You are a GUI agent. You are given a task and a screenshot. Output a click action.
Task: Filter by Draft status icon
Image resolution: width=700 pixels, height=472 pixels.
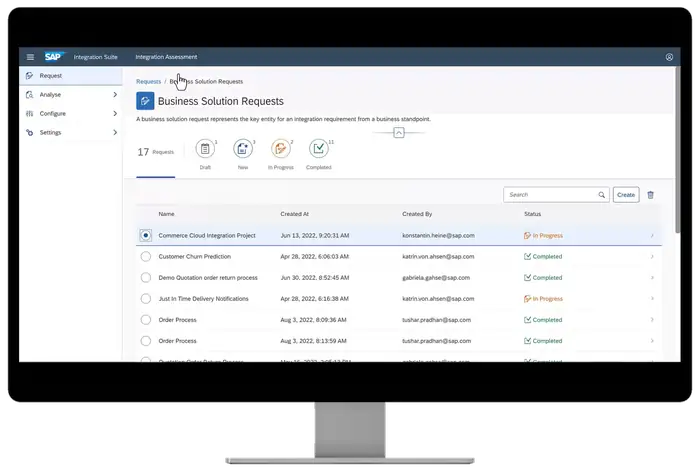click(x=205, y=149)
